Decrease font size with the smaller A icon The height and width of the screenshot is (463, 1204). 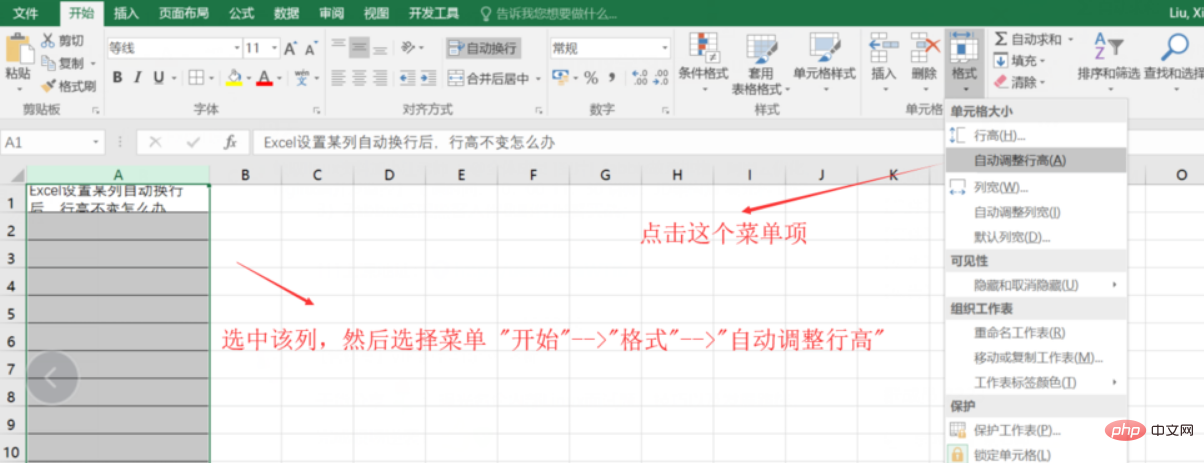click(311, 48)
